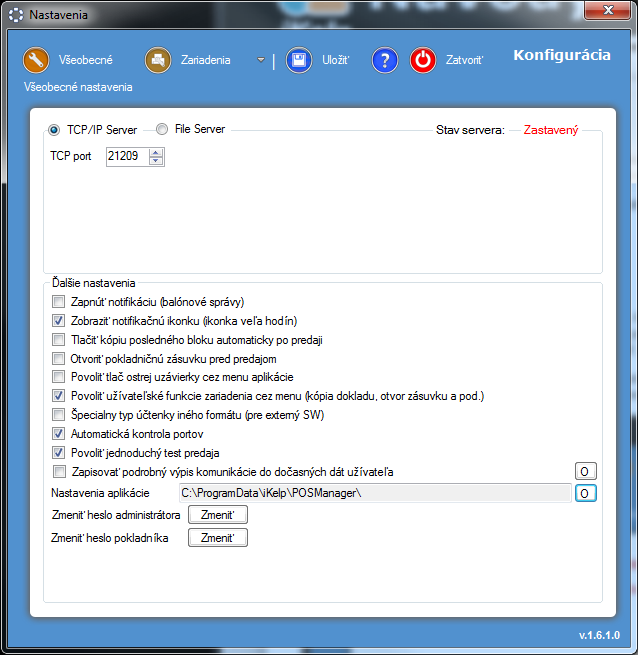Decrease TCP port with down arrow
Viewport: 638px width, 655px height.
(156, 161)
